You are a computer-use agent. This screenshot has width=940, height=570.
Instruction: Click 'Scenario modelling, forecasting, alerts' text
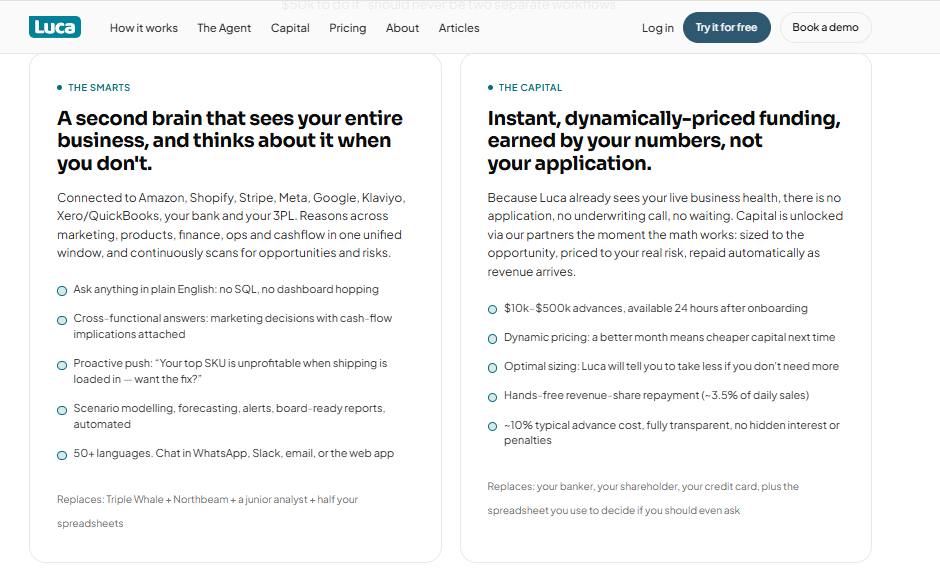pos(230,416)
